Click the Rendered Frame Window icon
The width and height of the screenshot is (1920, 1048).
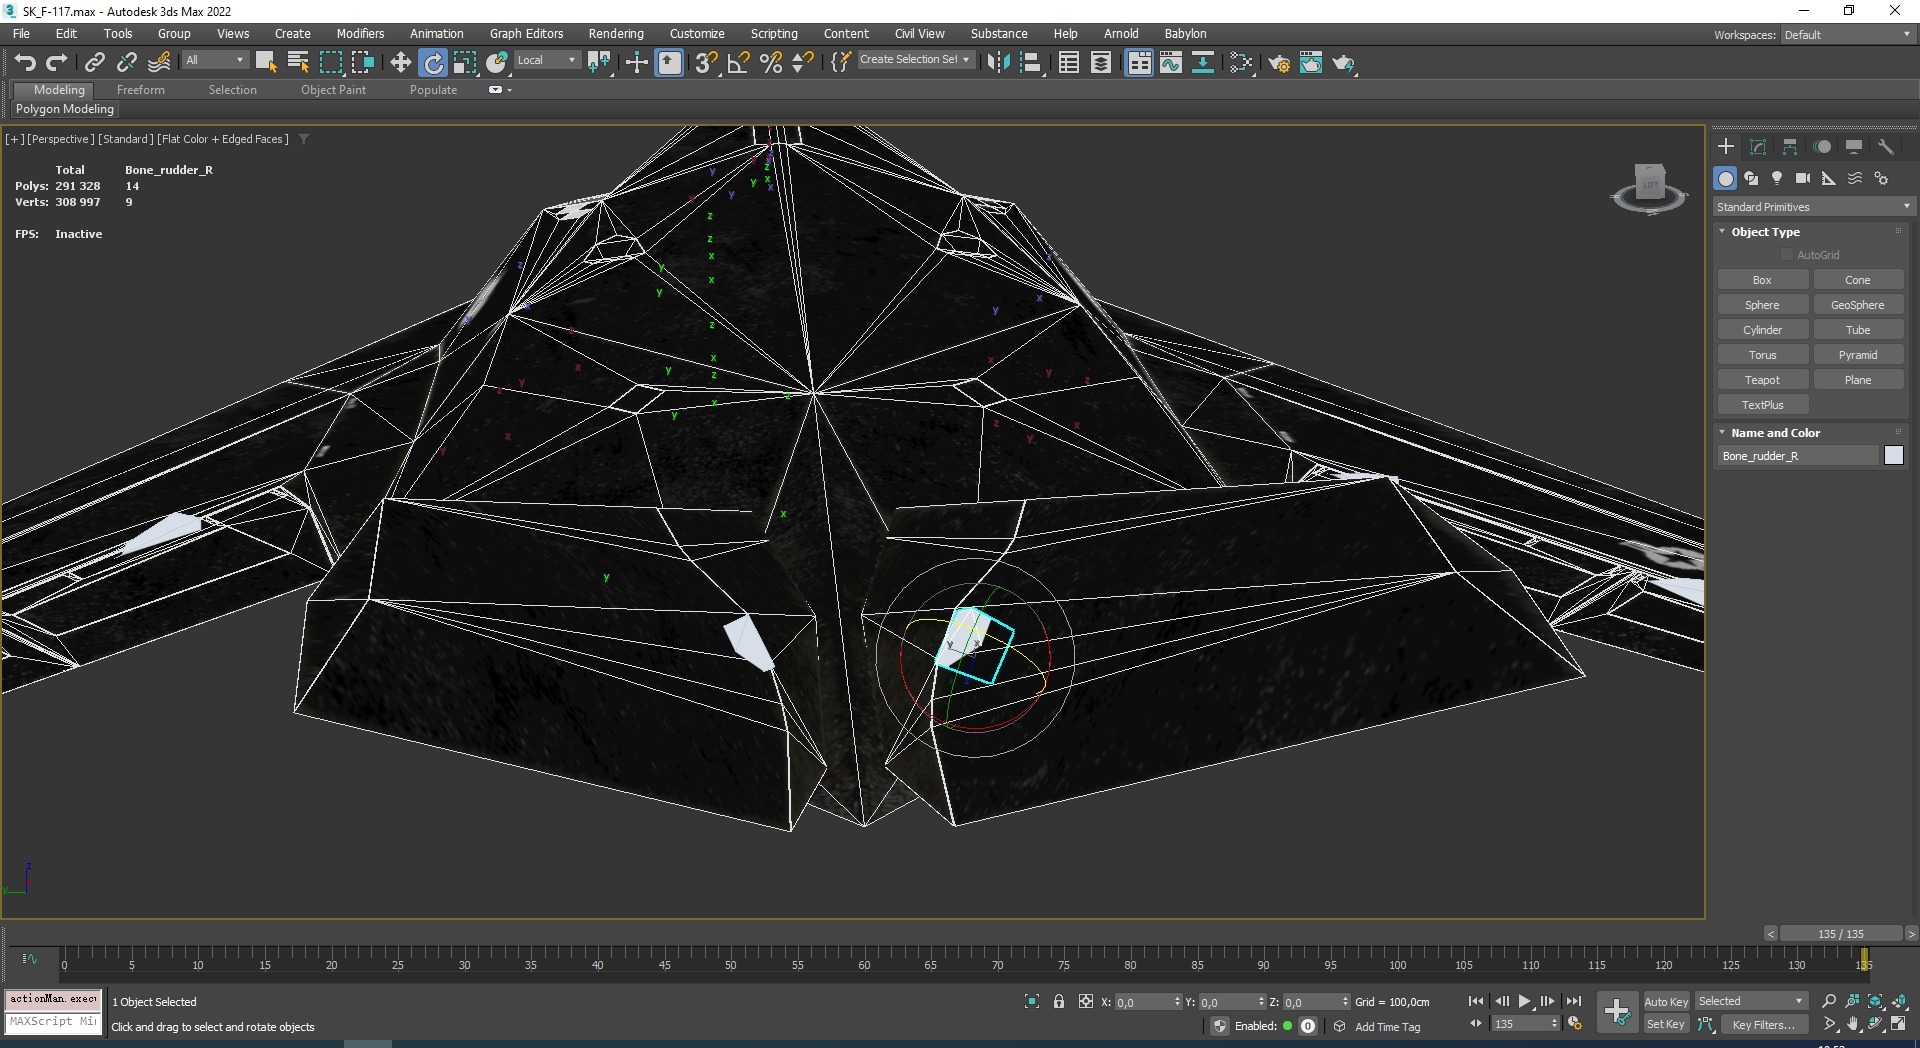(1311, 63)
